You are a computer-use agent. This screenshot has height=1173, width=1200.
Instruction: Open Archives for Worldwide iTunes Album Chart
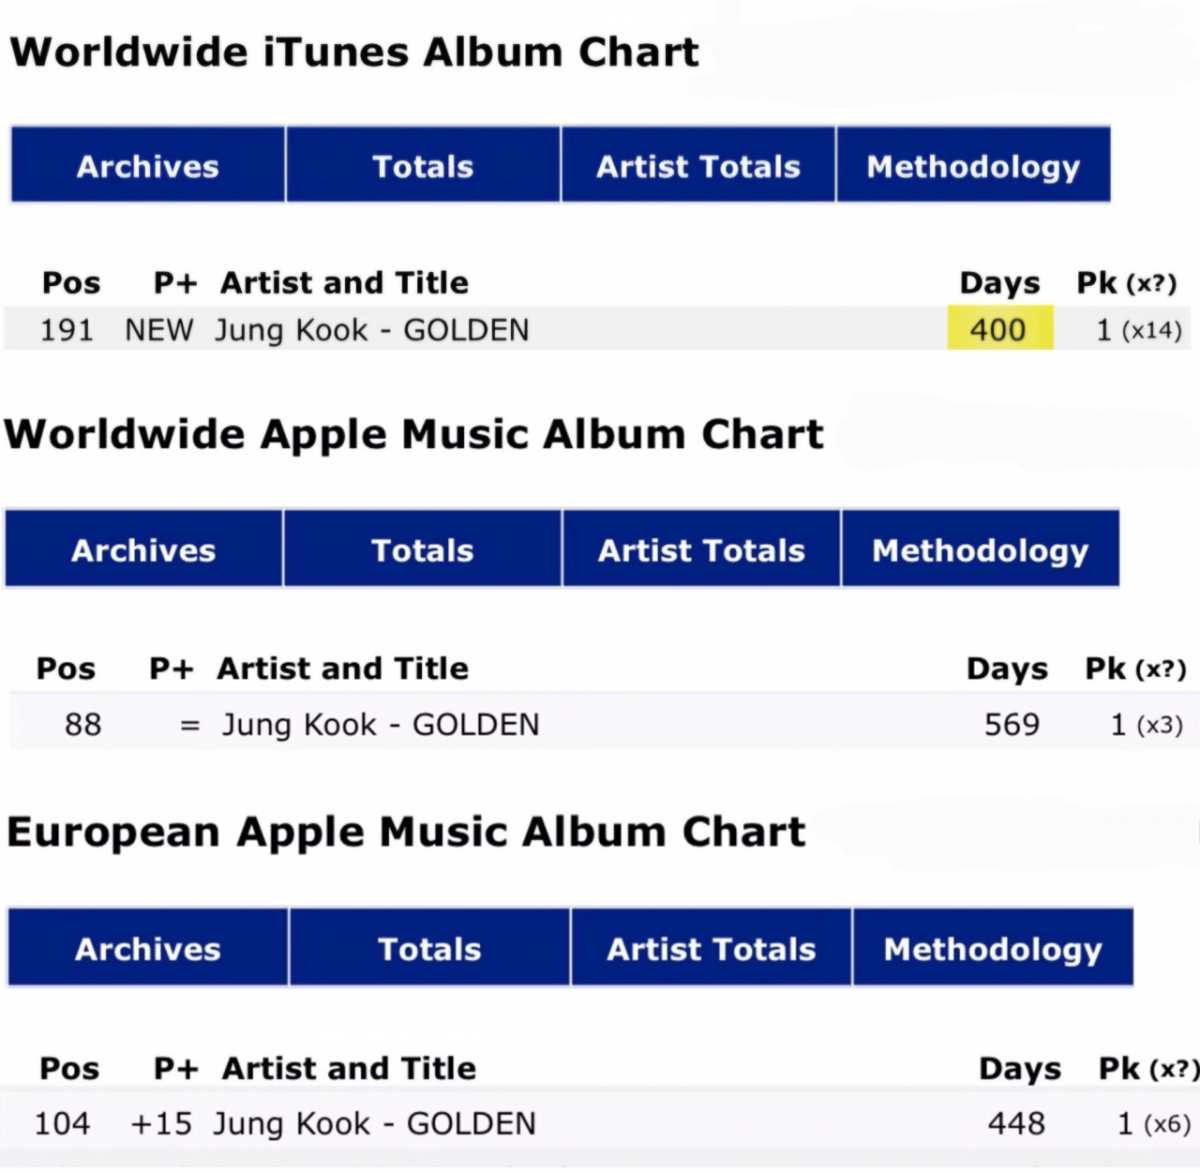(148, 166)
